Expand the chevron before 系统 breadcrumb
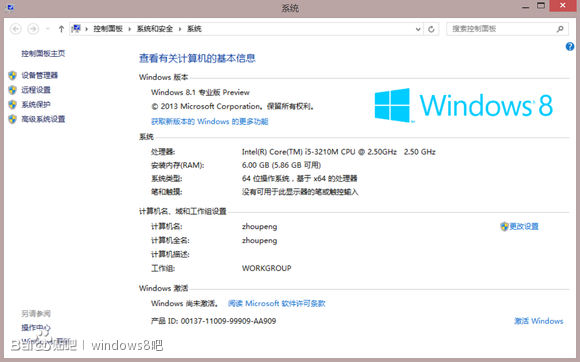The height and width of the screenshot is (362, 580). [180, 29]
